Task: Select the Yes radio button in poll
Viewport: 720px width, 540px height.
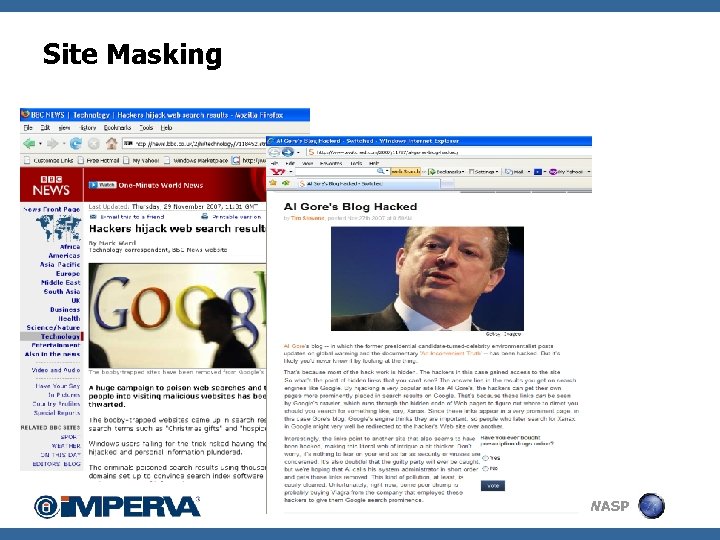Action: point(486,458)
